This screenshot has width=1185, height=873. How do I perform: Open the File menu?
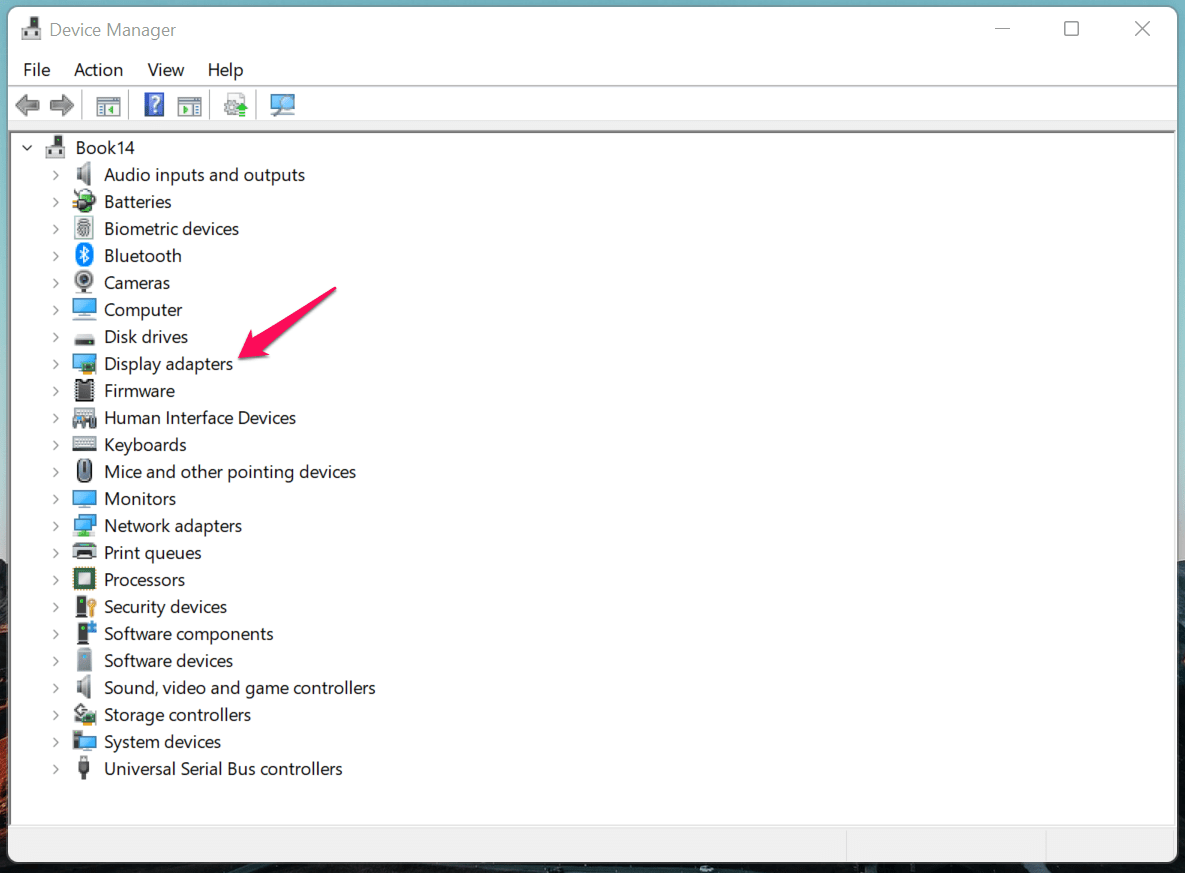37,70
